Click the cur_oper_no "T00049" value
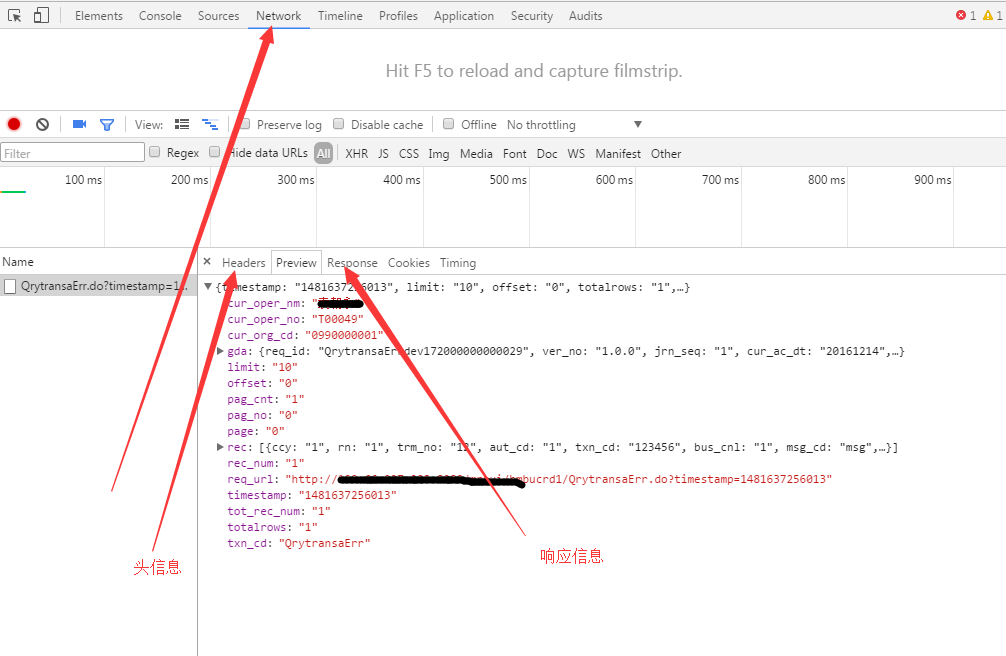Viewport: 1006px width, 656px height. tap(338, 319)
